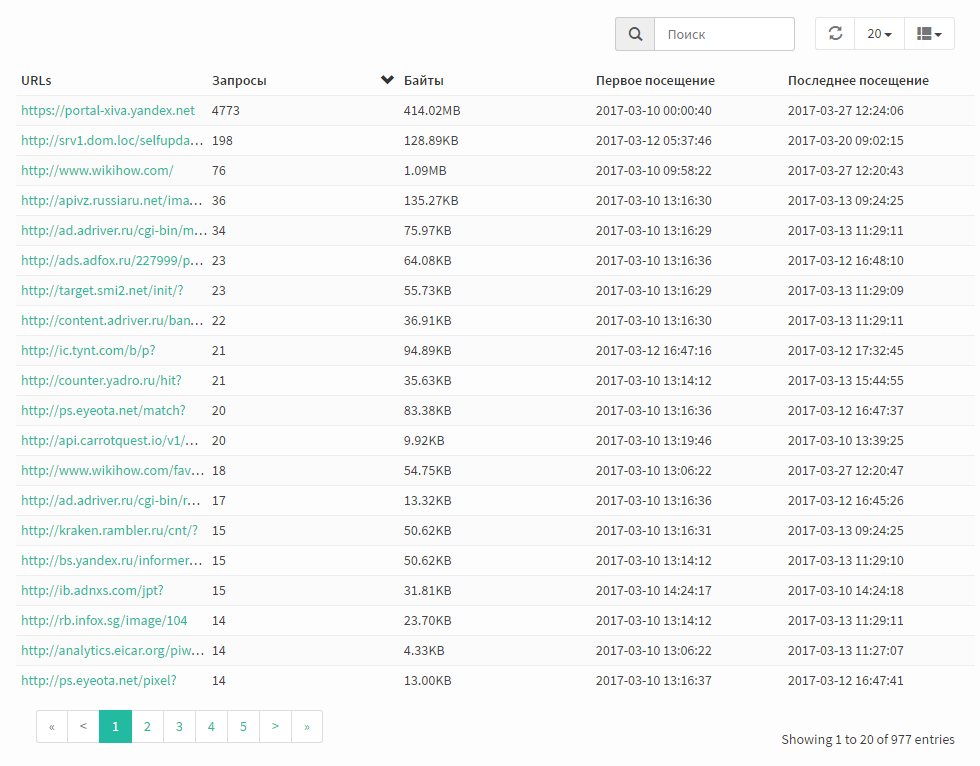980x766 pixels.
Task: Sort by Первое посещение column header
Action: point(655,81)
